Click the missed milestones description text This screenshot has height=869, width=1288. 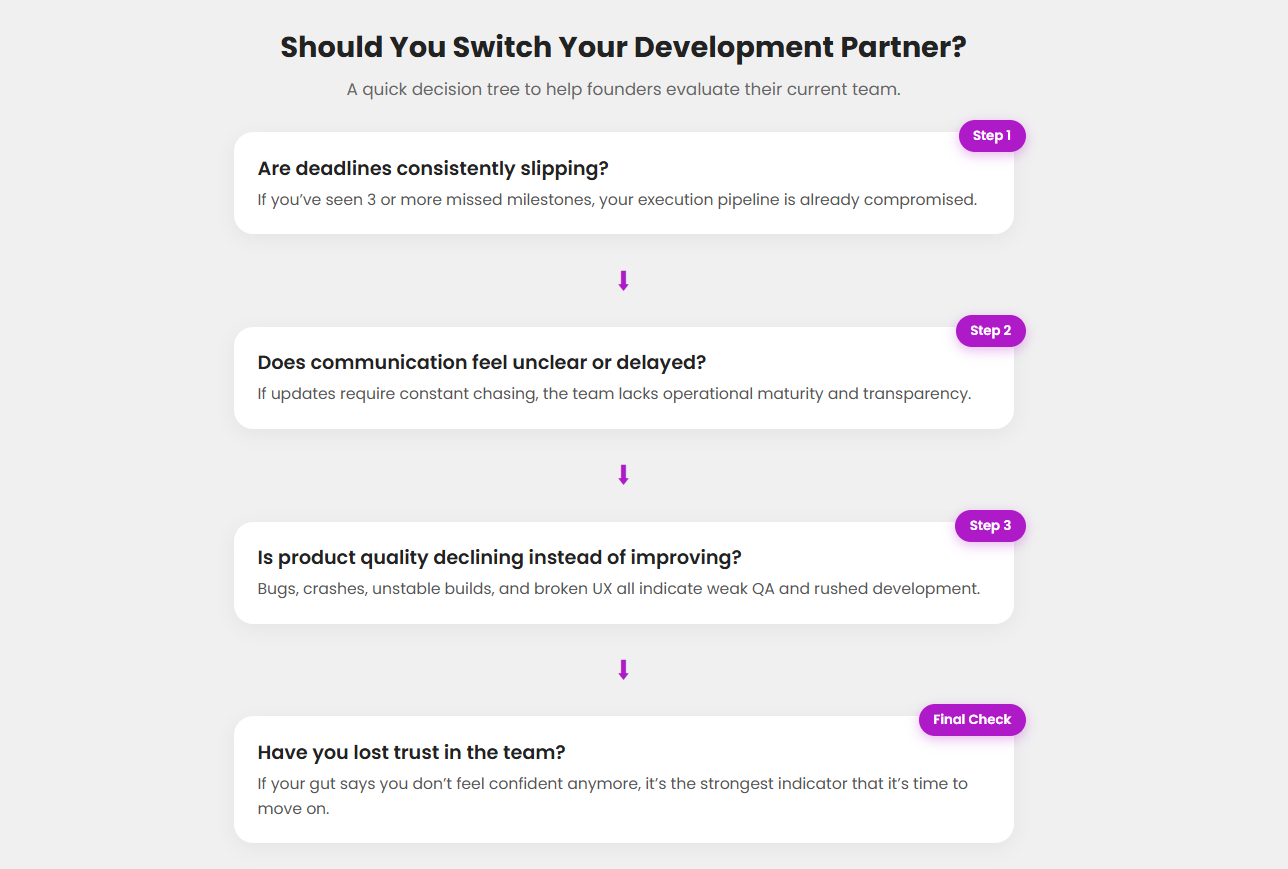pos(616,199)
